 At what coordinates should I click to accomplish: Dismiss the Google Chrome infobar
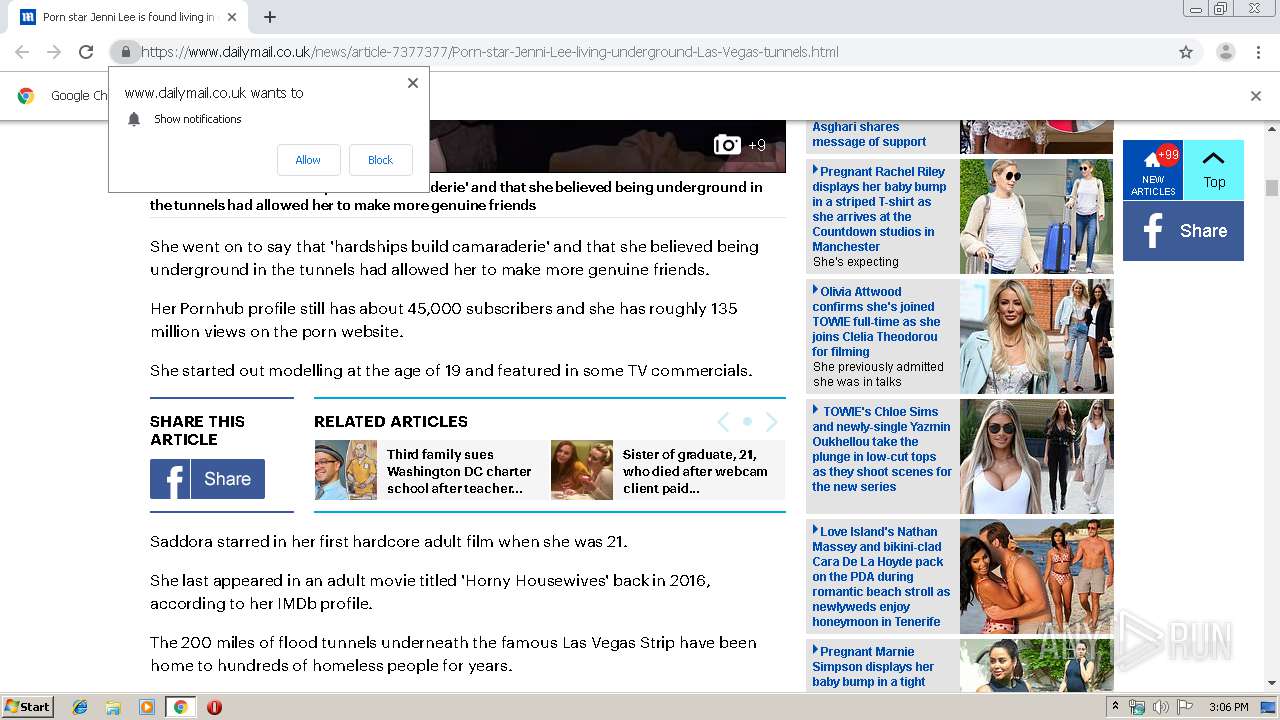(x=1256, y=96)
